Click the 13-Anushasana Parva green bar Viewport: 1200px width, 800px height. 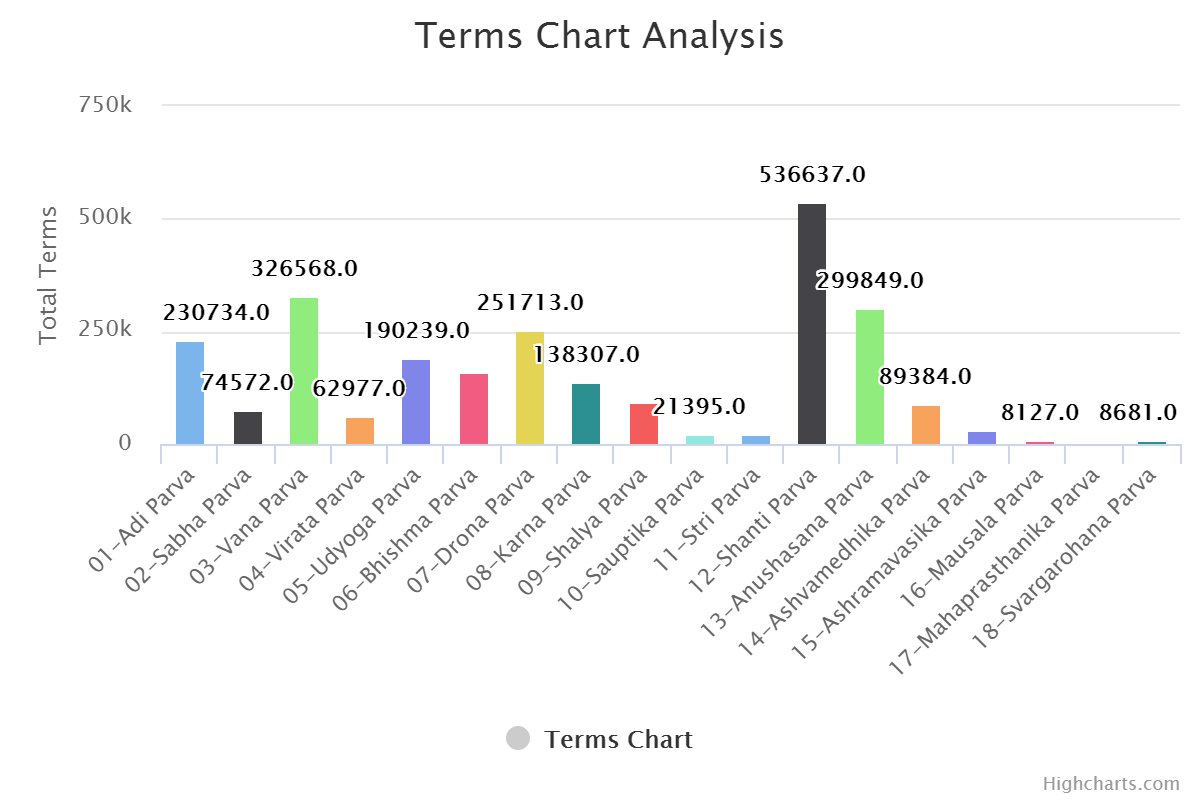coord(870,377)
